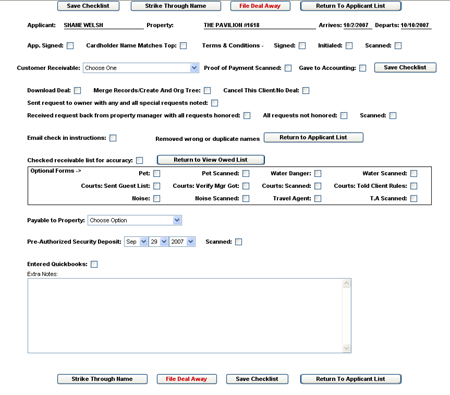Mark Email check in instructions checkbox
The height and width of the screenshot is (395, 450).
113,138
